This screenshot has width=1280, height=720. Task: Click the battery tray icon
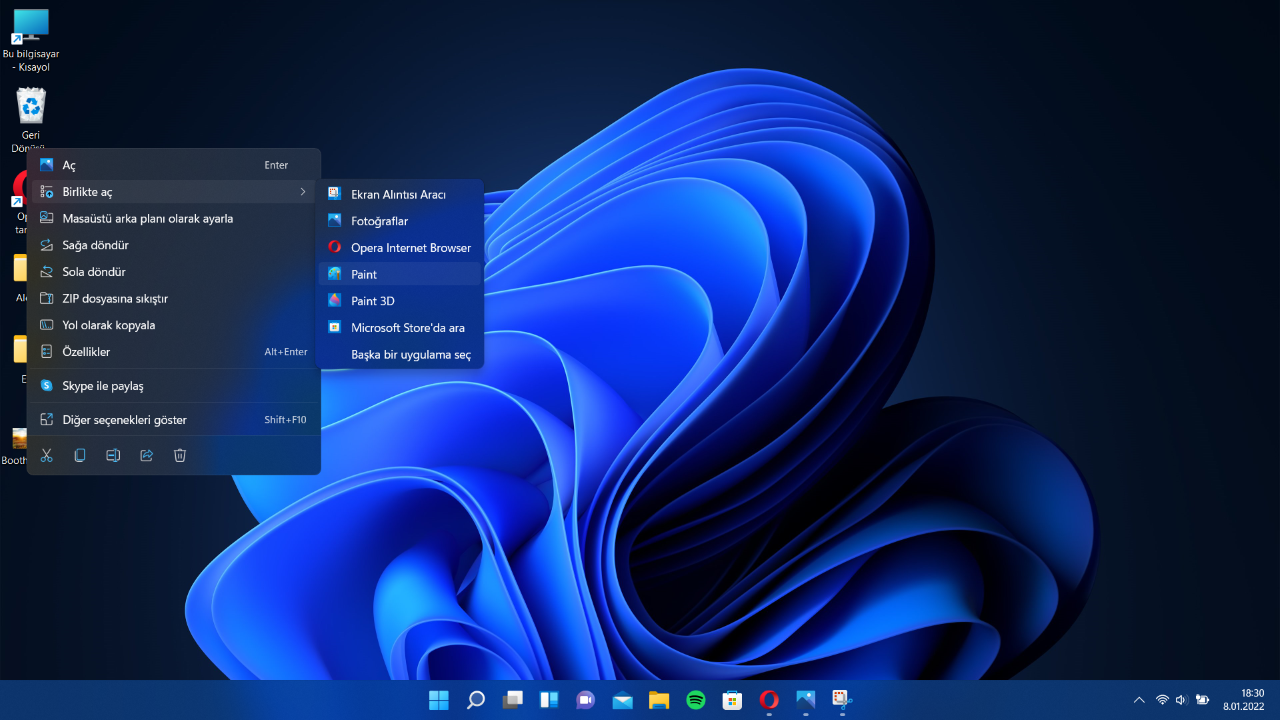(x=1202, y=700)
